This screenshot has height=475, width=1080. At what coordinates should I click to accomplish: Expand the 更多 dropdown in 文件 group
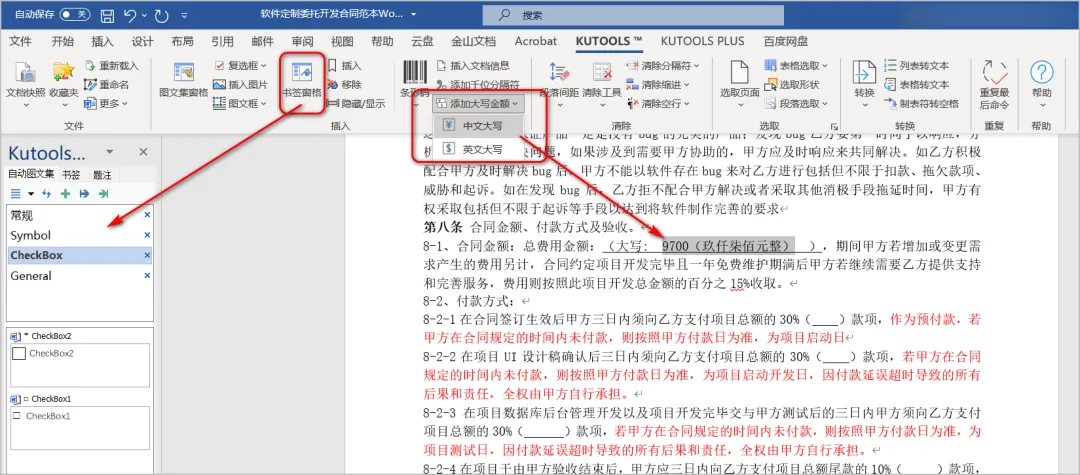[x=107, y=103]
